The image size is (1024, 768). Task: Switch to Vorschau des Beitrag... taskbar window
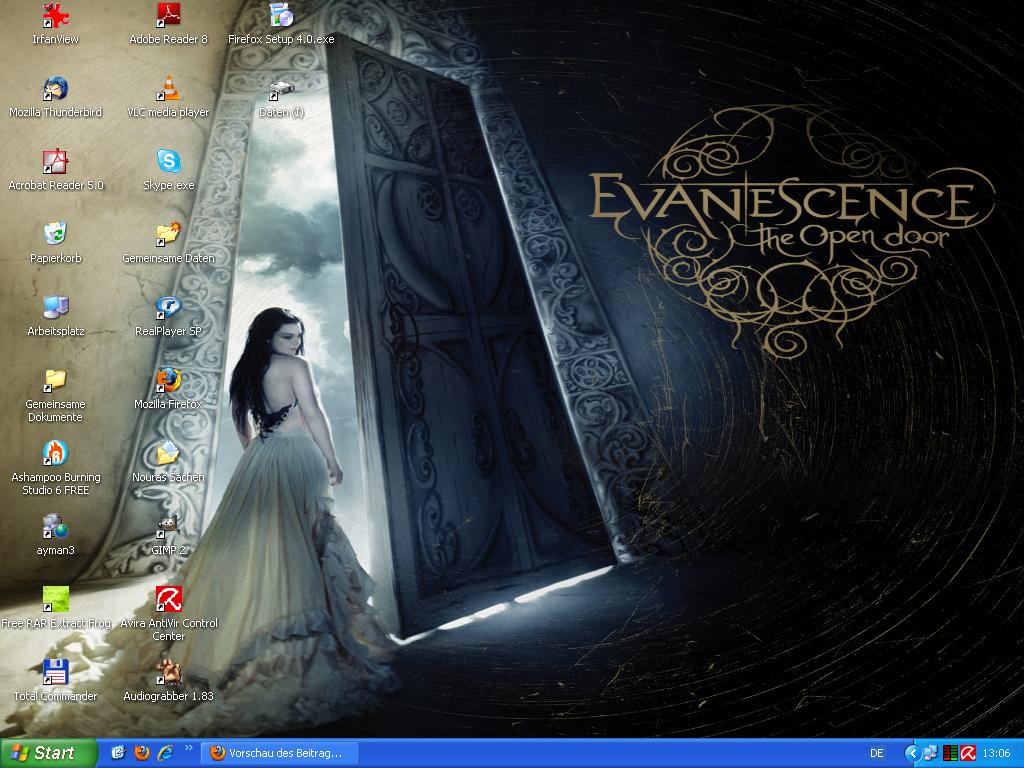tap(280, 754)
